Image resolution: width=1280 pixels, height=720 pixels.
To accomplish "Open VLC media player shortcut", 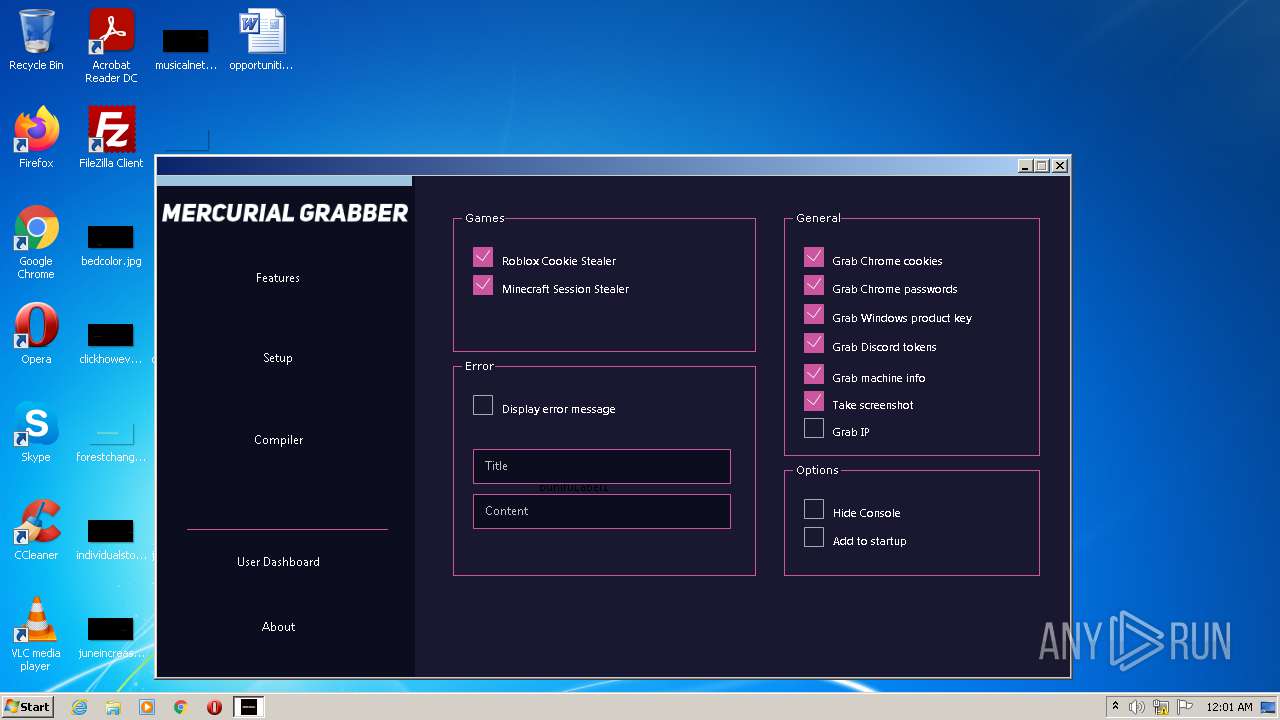I will tap(36, 634).
